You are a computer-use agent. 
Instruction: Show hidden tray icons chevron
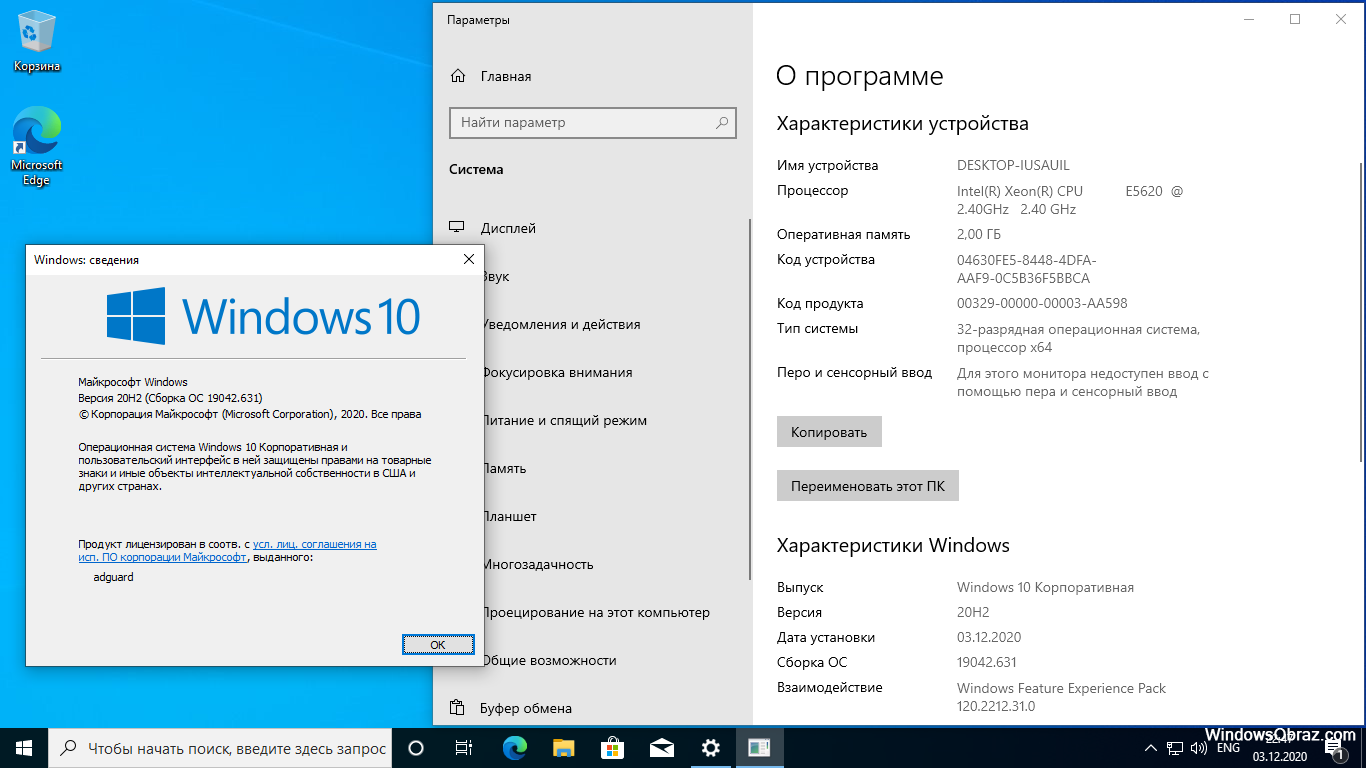(x=1152, y=748)
